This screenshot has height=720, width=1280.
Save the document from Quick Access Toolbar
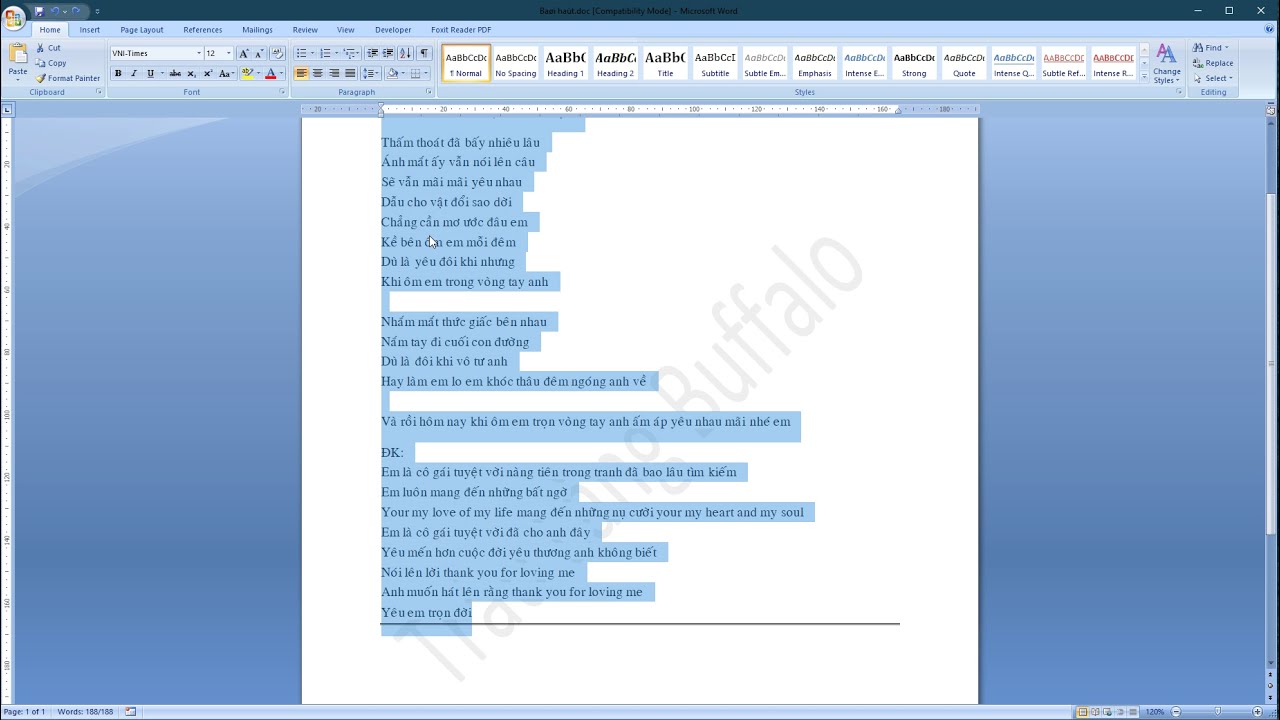pos(39,11)
